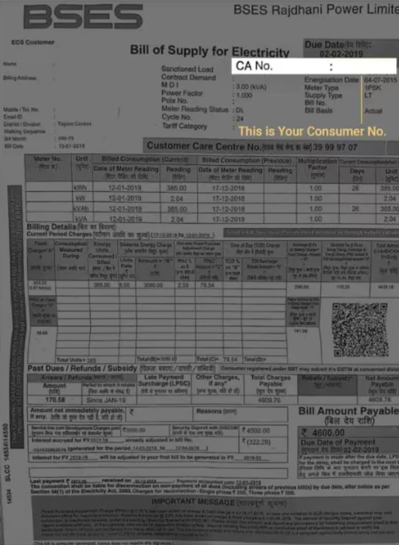Click the 'Billing Details' section heading
This screenshot has height=545, width=399.
(x=51, y=227)
